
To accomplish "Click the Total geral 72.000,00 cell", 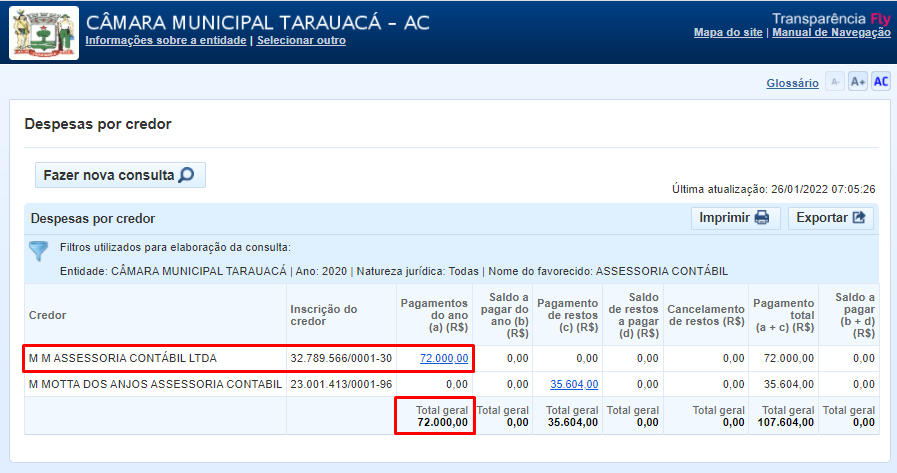I will (x=435, y=416).
